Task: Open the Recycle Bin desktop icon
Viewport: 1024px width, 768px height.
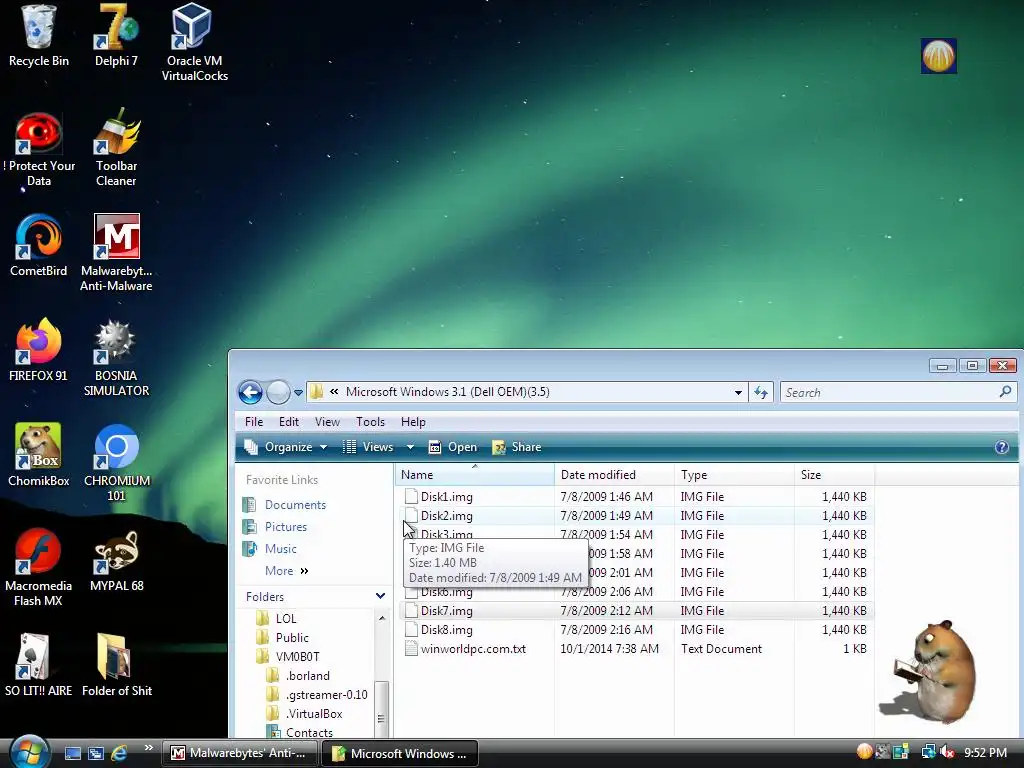Action: (39, 36)
